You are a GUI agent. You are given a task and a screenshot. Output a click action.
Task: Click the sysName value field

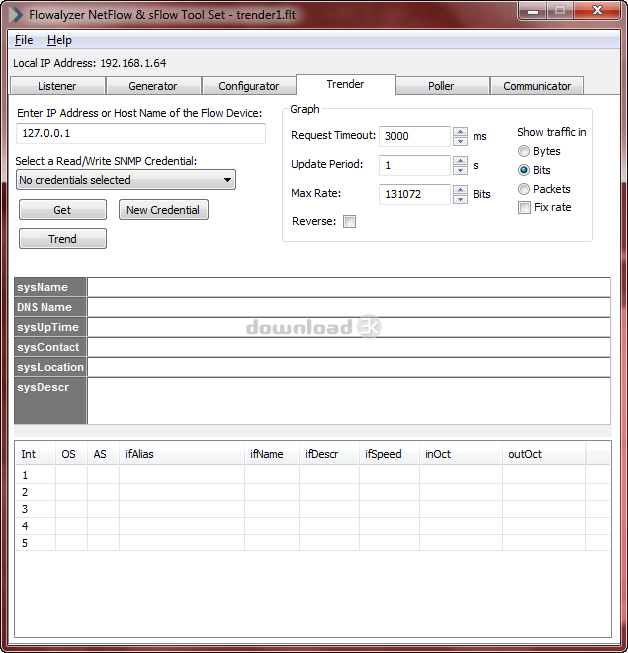[349, 287]
